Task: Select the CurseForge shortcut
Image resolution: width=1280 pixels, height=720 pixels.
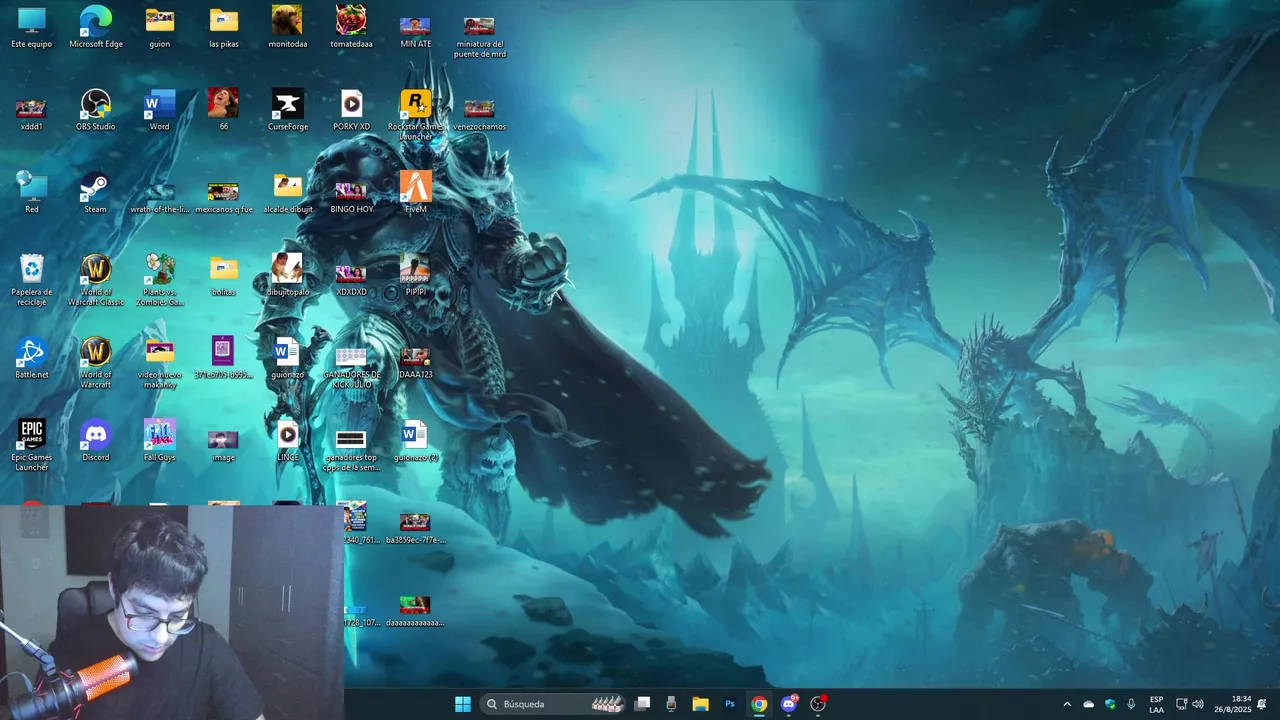Action: pyautogui.click(x=288, y=110)
